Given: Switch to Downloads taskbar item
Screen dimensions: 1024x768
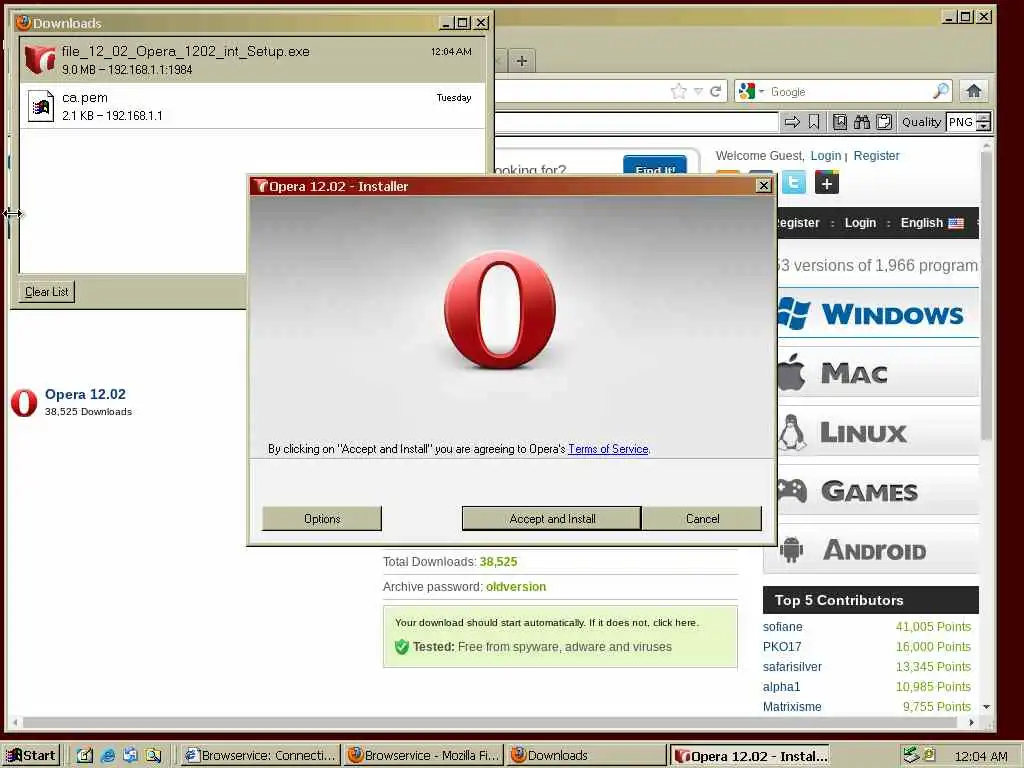Looking at the screenshot, I should click(x=586, y=756).
